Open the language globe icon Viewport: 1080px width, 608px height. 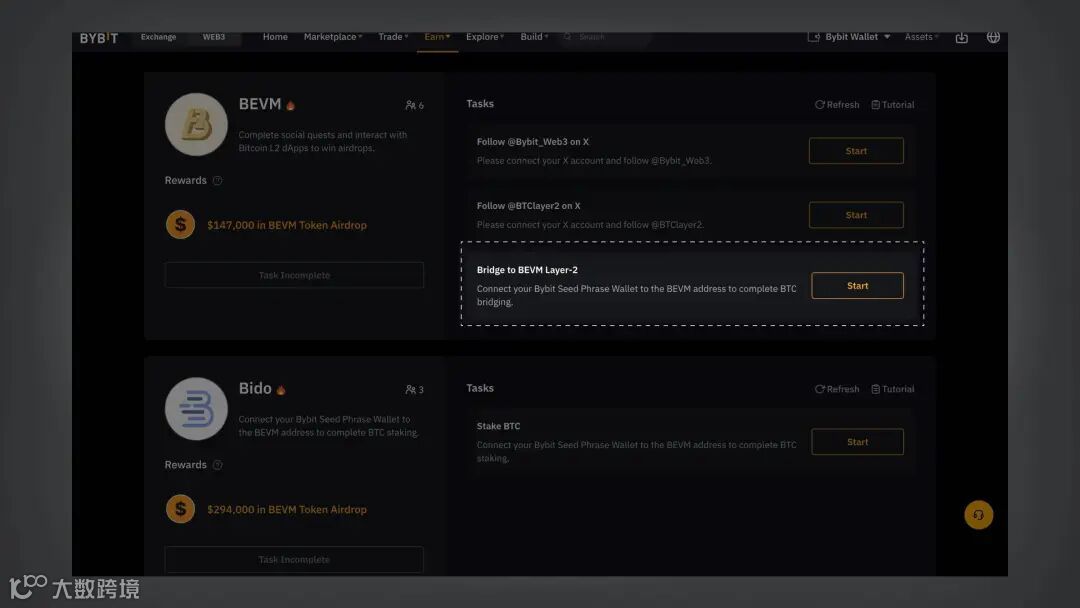click(993, 37)
